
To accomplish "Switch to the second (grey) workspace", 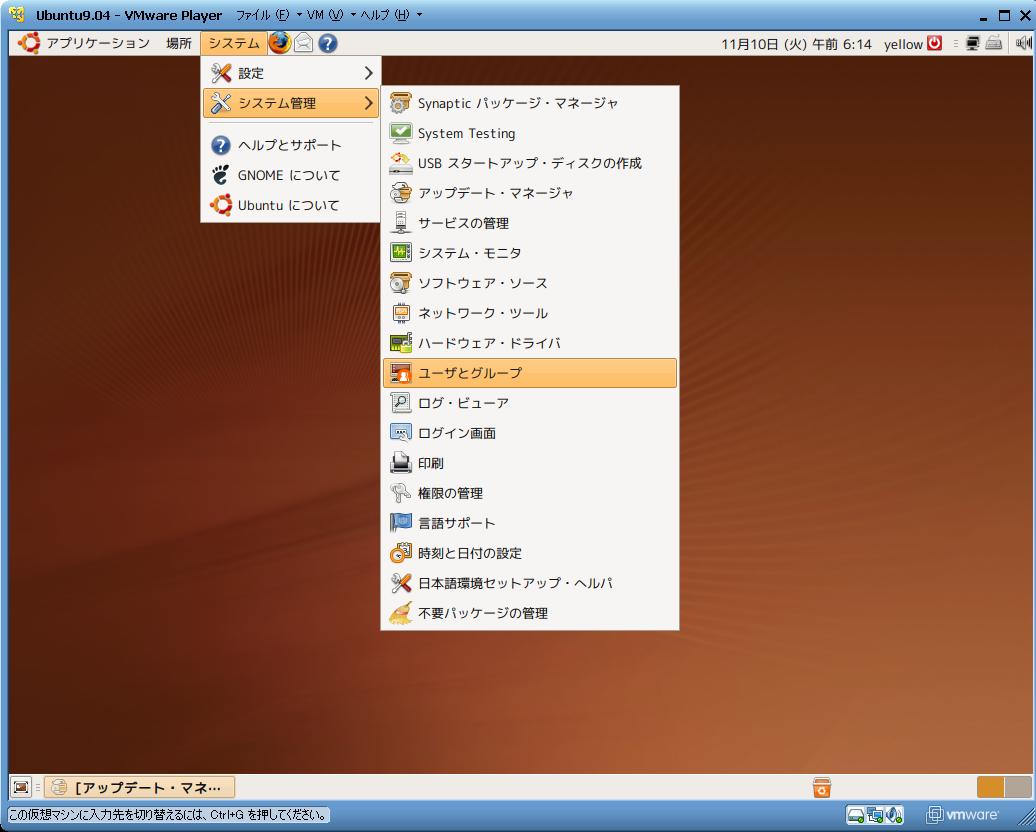I will (1018, 787).
